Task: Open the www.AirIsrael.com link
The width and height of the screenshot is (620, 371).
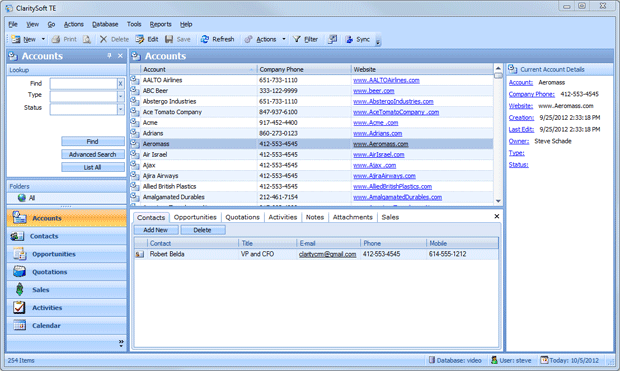Action: tap(378, 155)
